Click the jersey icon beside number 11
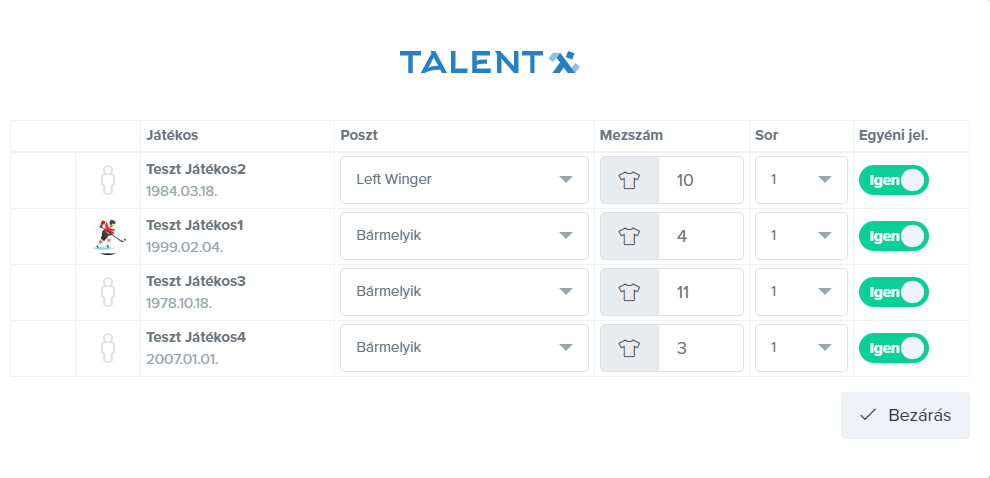Screen dimensions: 990x478 (x=629, y=292)
